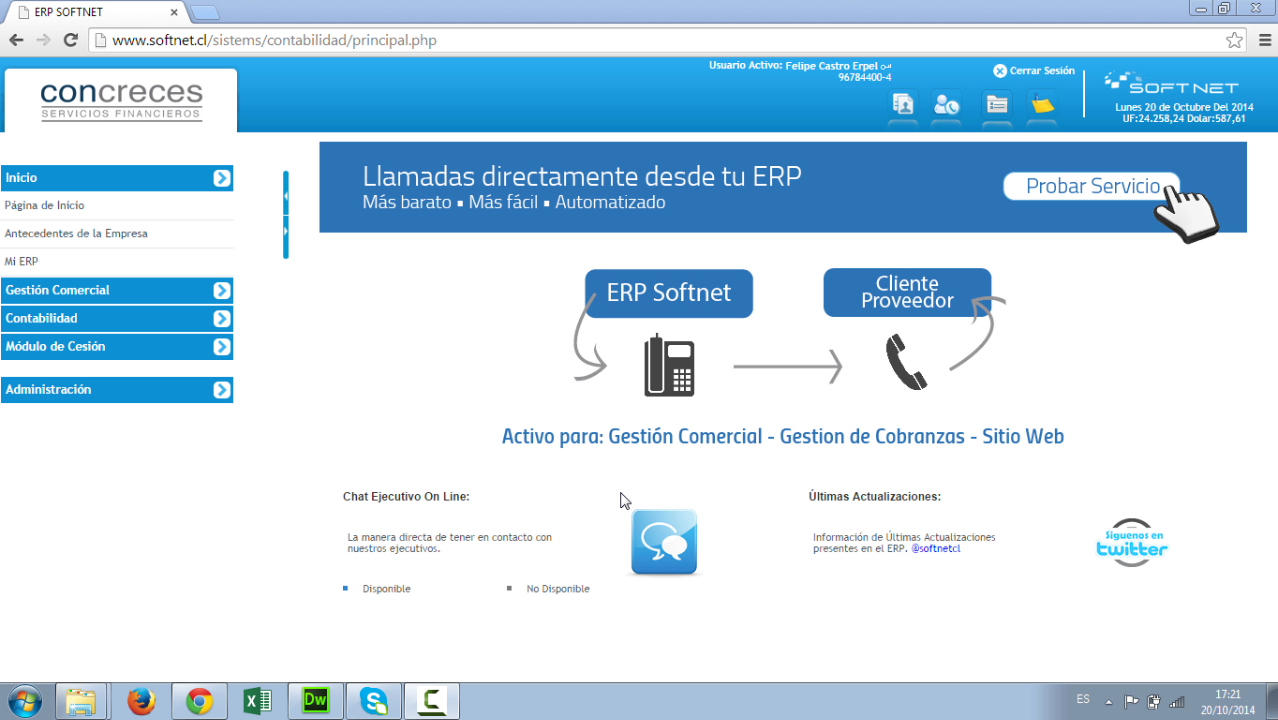Expand the Contabilidad section arrow
Screen dimensions: 1278x720
click(222, 318)
